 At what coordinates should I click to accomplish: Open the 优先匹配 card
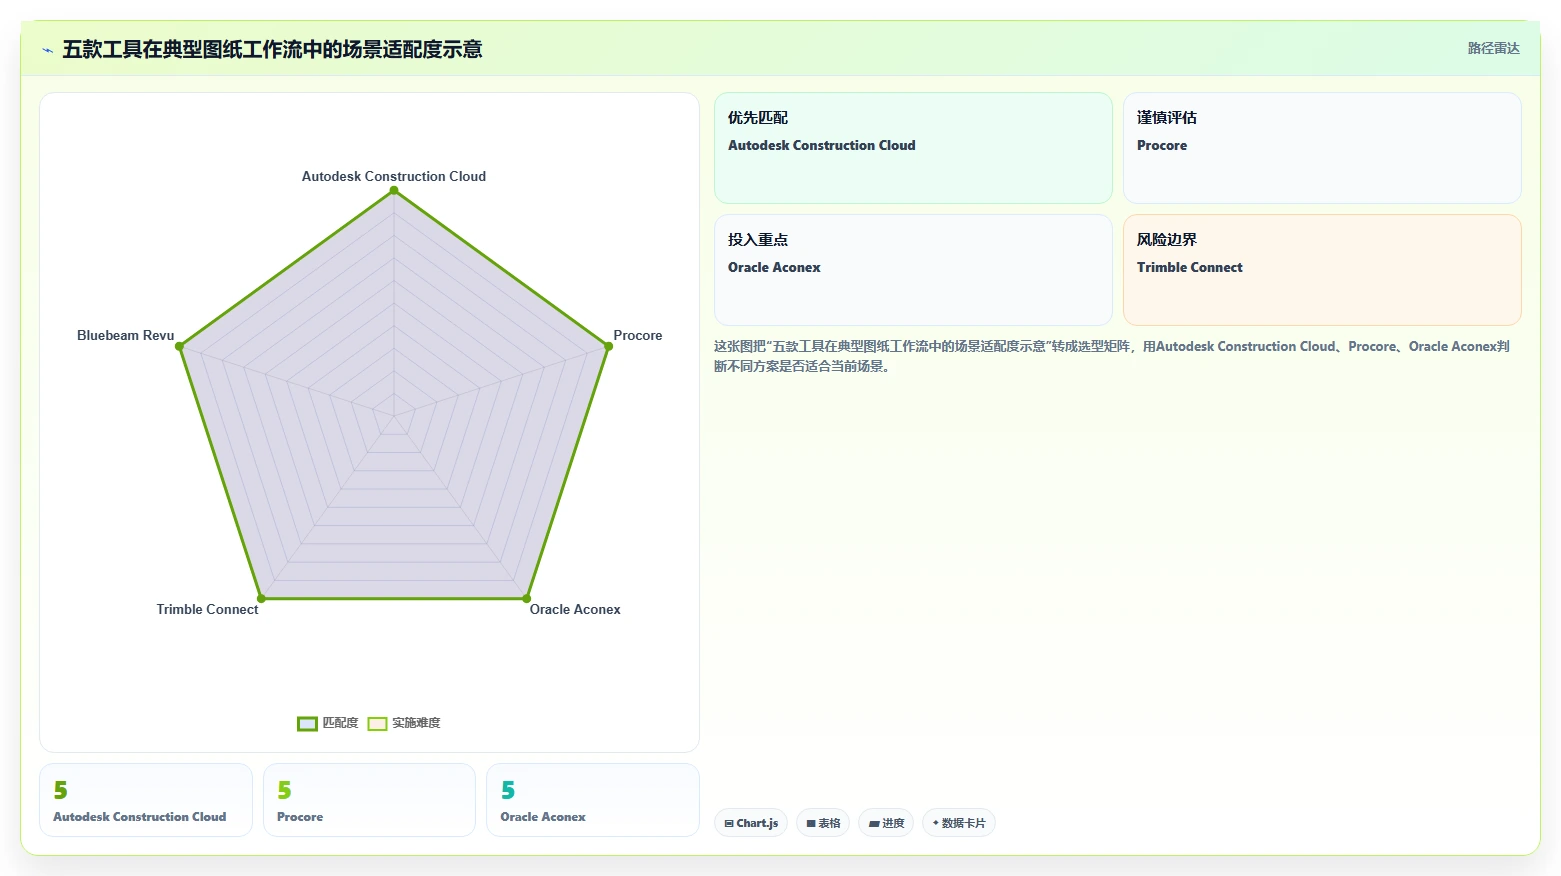[913, 148]
